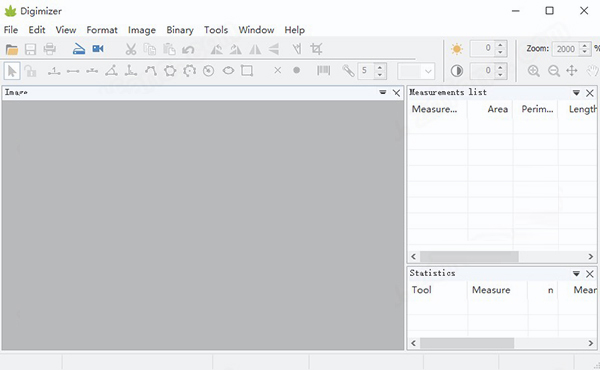Select the X Marker tool

click(278, 70)
